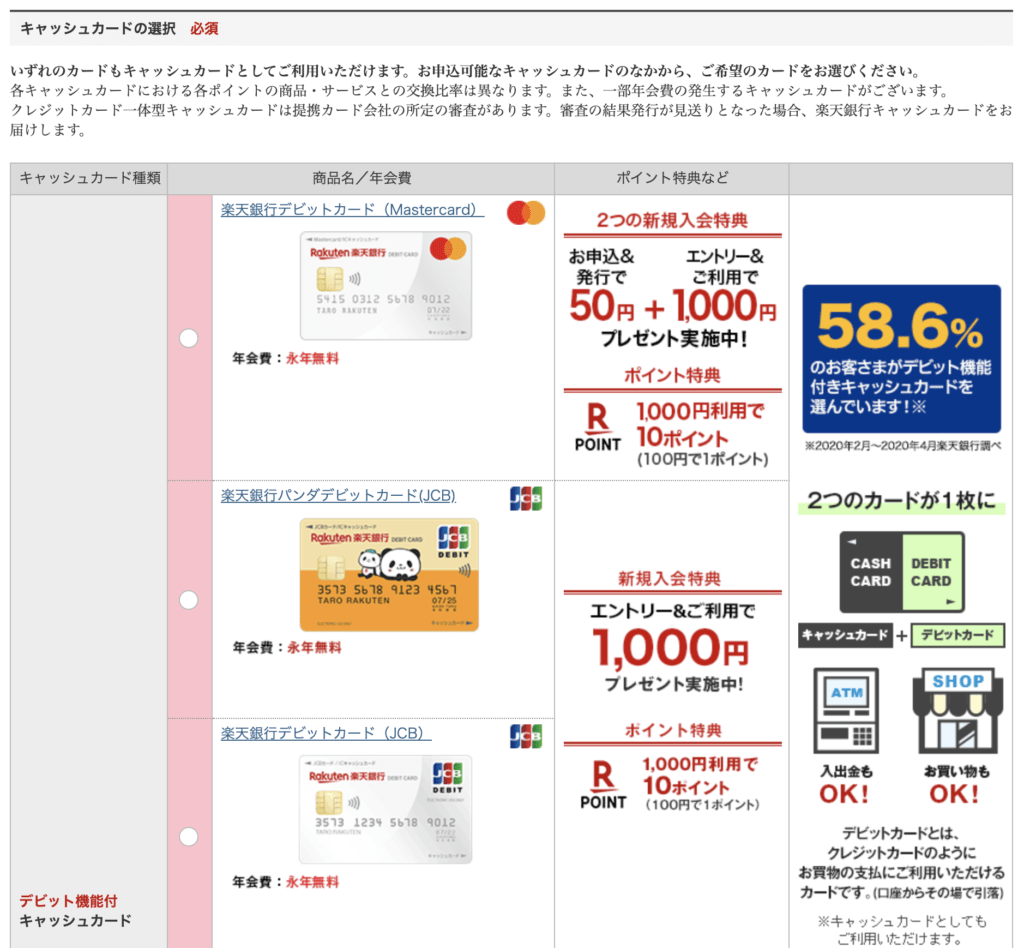The height and width of the screenshot is (948, 1024).
Task: Click 年会費：永年無料 under the Mastercard debit card
Action: [x=285, y=358]
